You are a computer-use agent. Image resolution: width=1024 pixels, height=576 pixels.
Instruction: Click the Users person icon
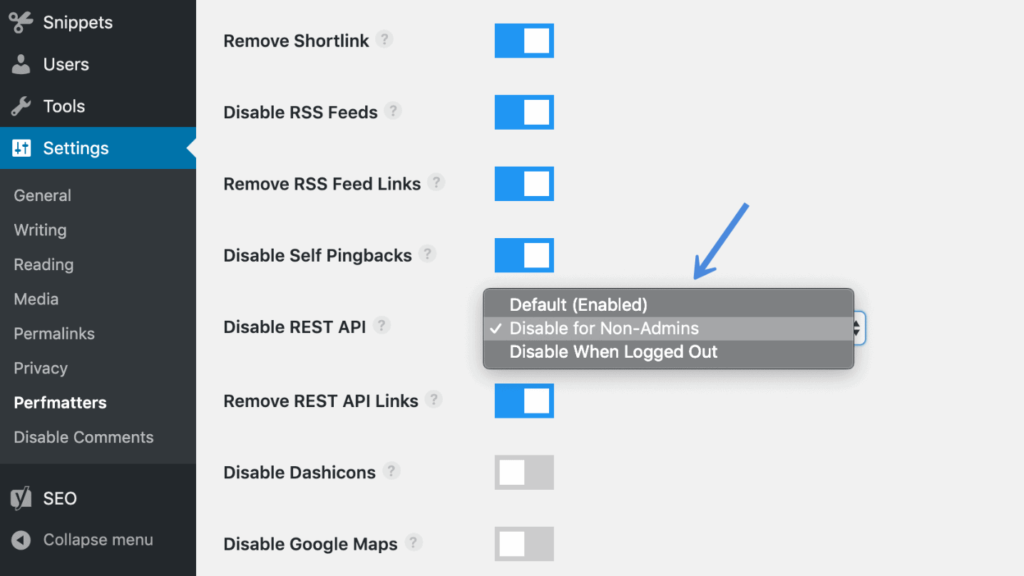(x=21, y=64)
